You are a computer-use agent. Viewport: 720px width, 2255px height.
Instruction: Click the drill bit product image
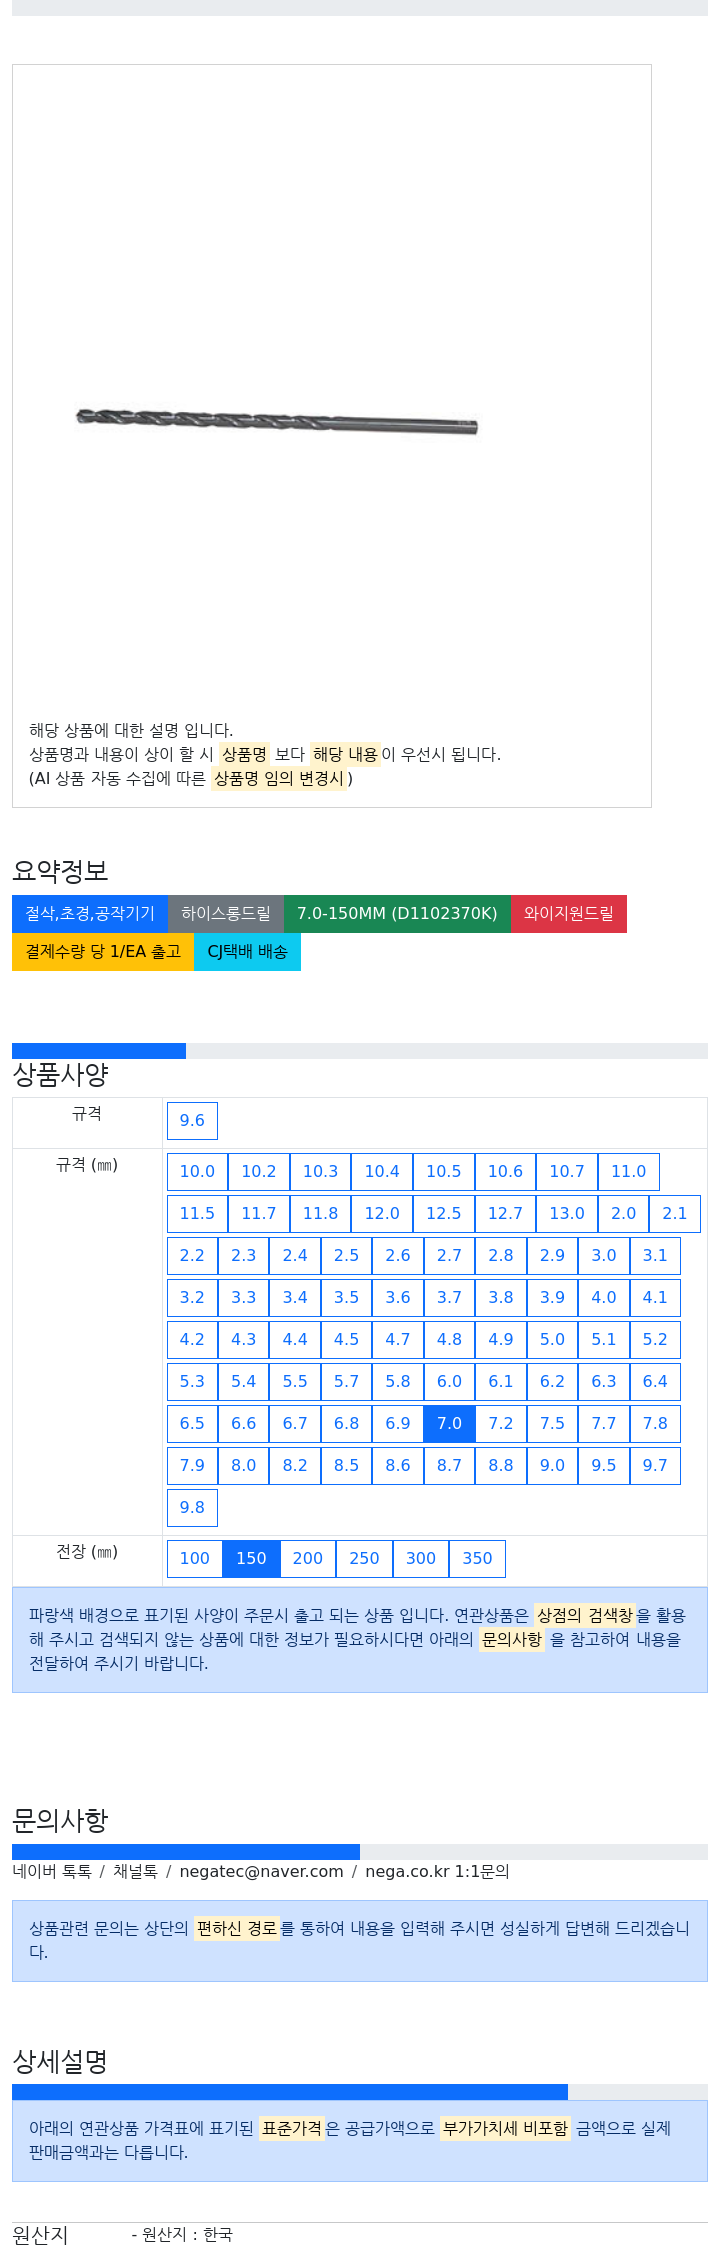pos(277,421)
